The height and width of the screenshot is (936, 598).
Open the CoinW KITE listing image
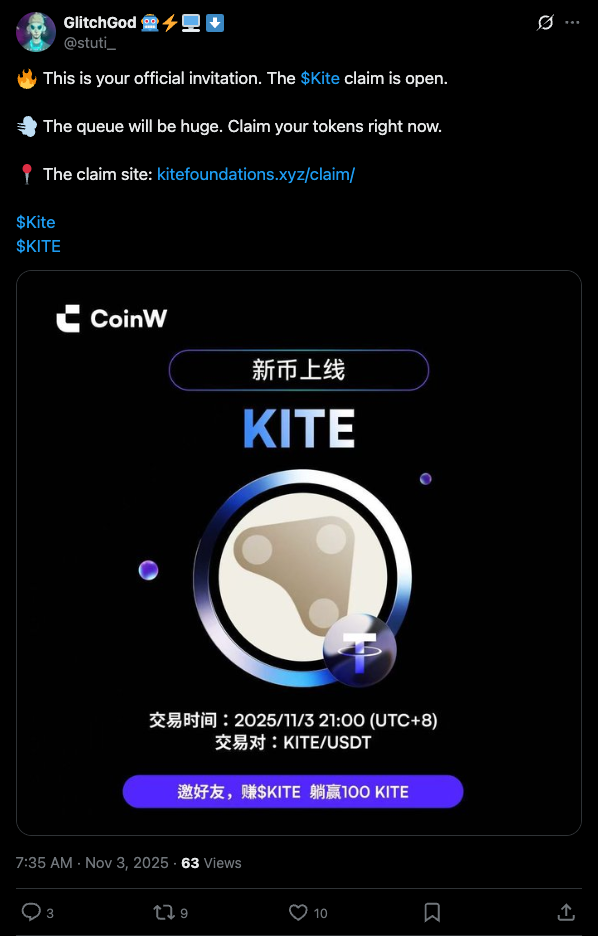[299, 553]
